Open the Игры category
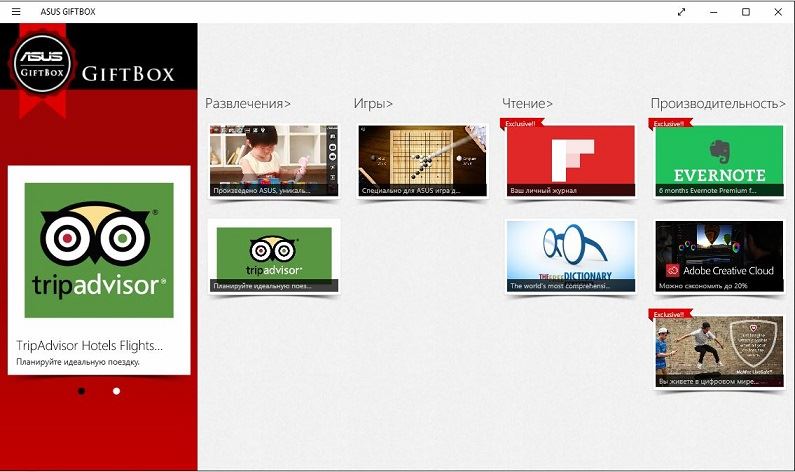The image size is (795, 472). 373,103
